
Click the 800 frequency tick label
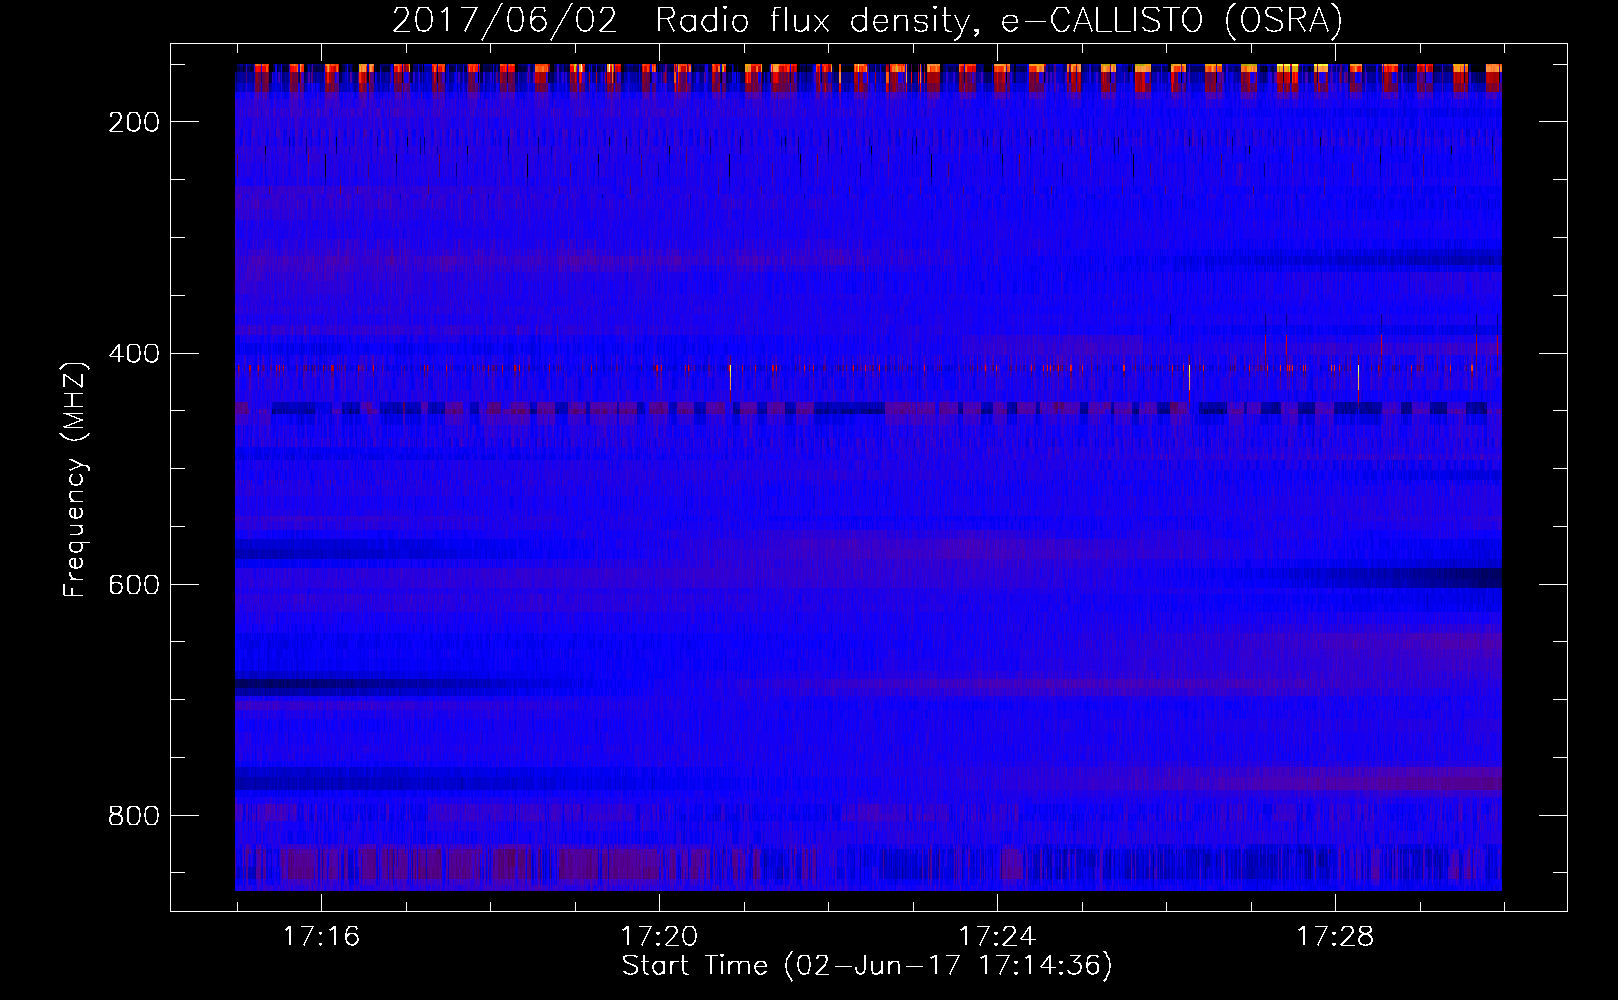click(x=134, y=816)
